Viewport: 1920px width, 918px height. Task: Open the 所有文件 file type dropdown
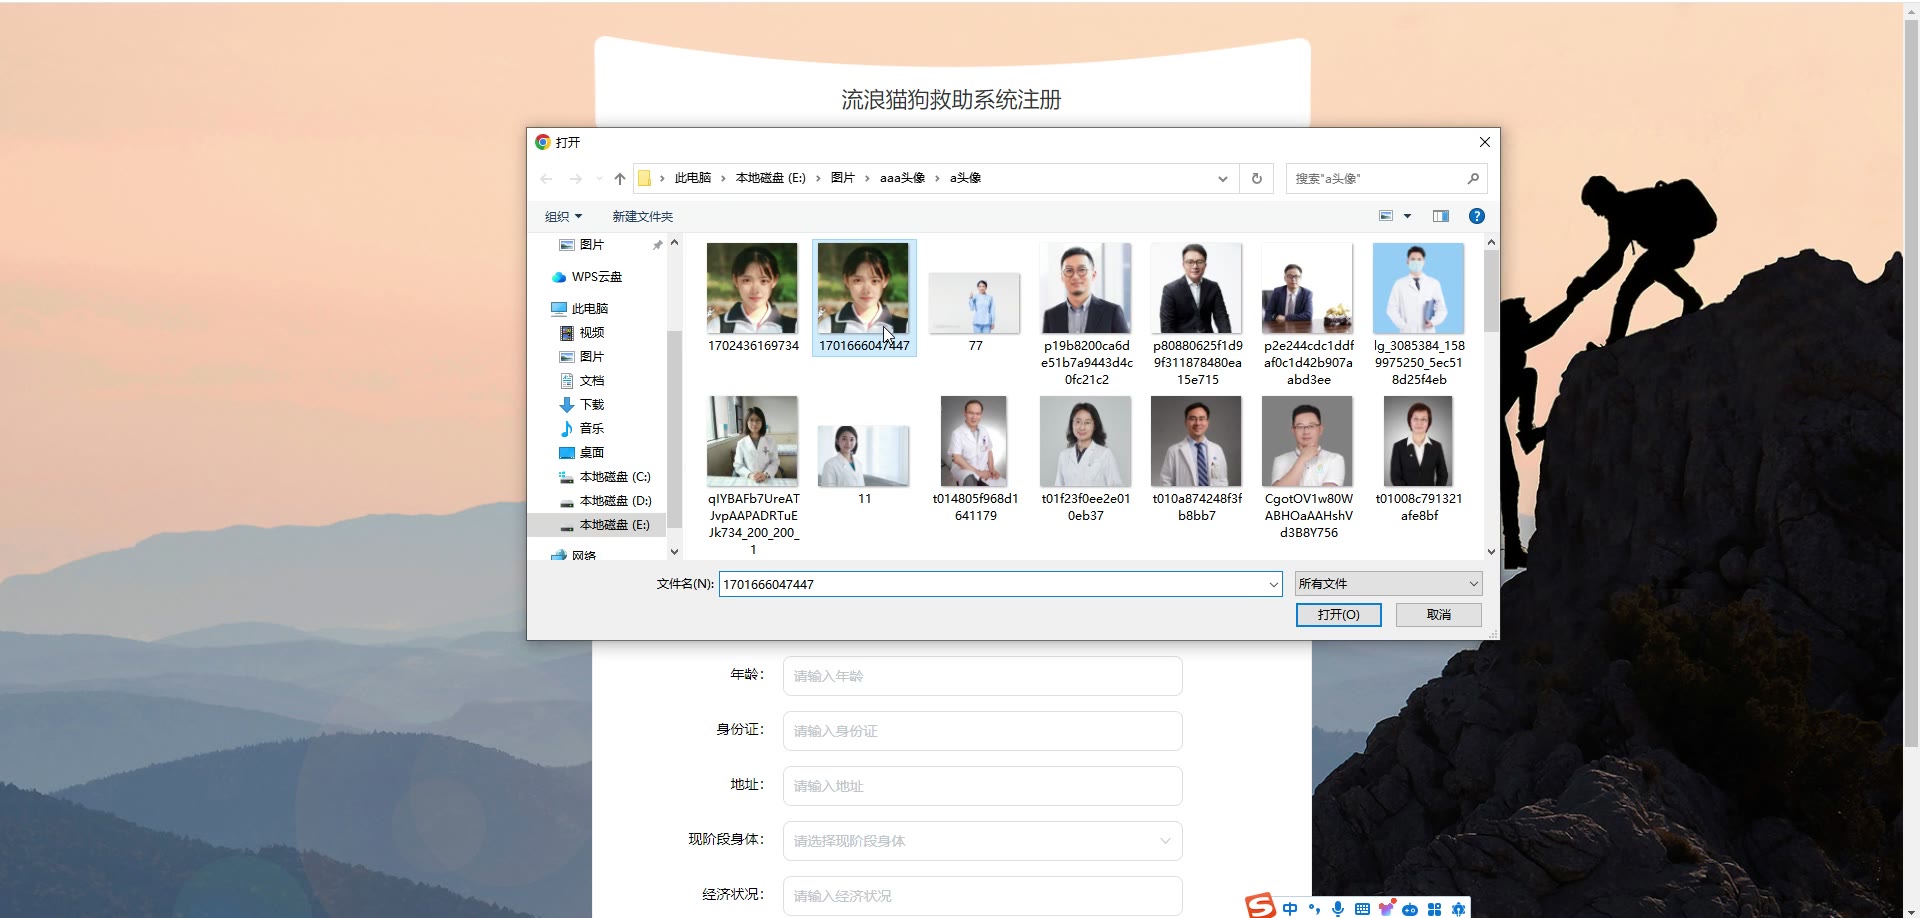tap(1388, 584)
